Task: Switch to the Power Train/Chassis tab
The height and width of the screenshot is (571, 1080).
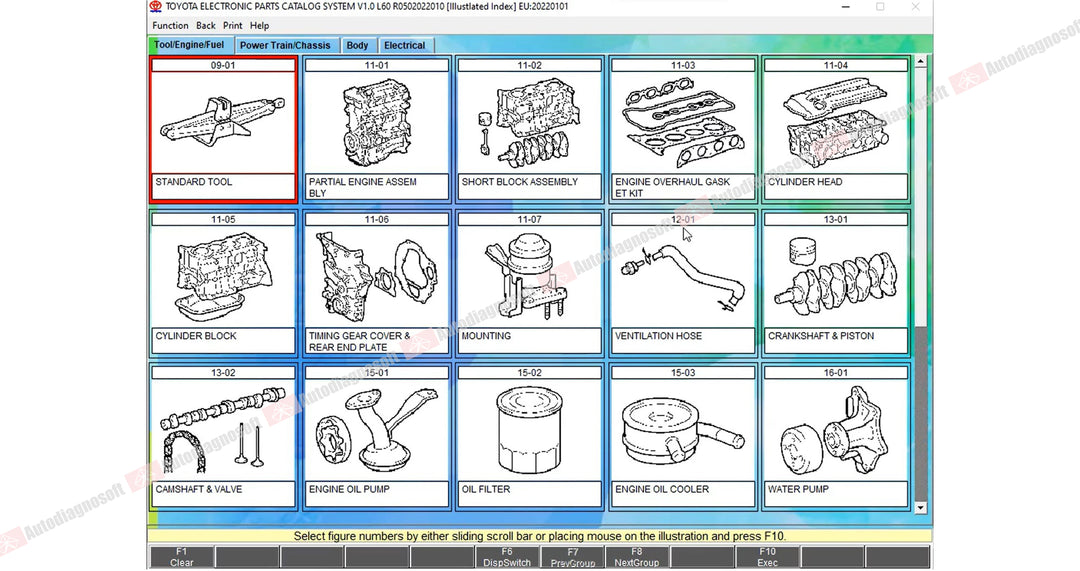Action: pos(285,45)
